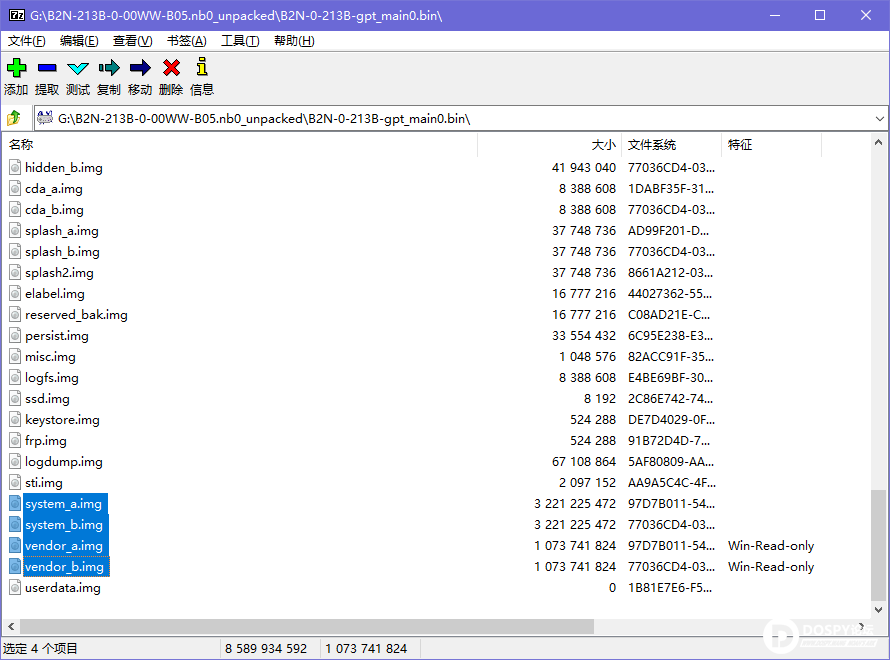Click status bar total size 8 589 934 592
The height and width of the screenshot is (660, 890).
266,648
